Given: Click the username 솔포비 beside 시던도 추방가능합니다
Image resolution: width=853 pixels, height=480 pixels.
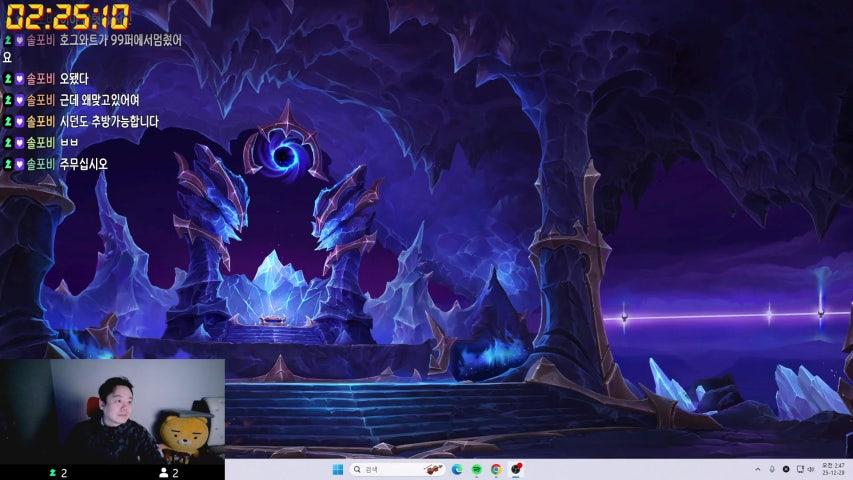Looking at the screenshot, I should pos(41,121).
